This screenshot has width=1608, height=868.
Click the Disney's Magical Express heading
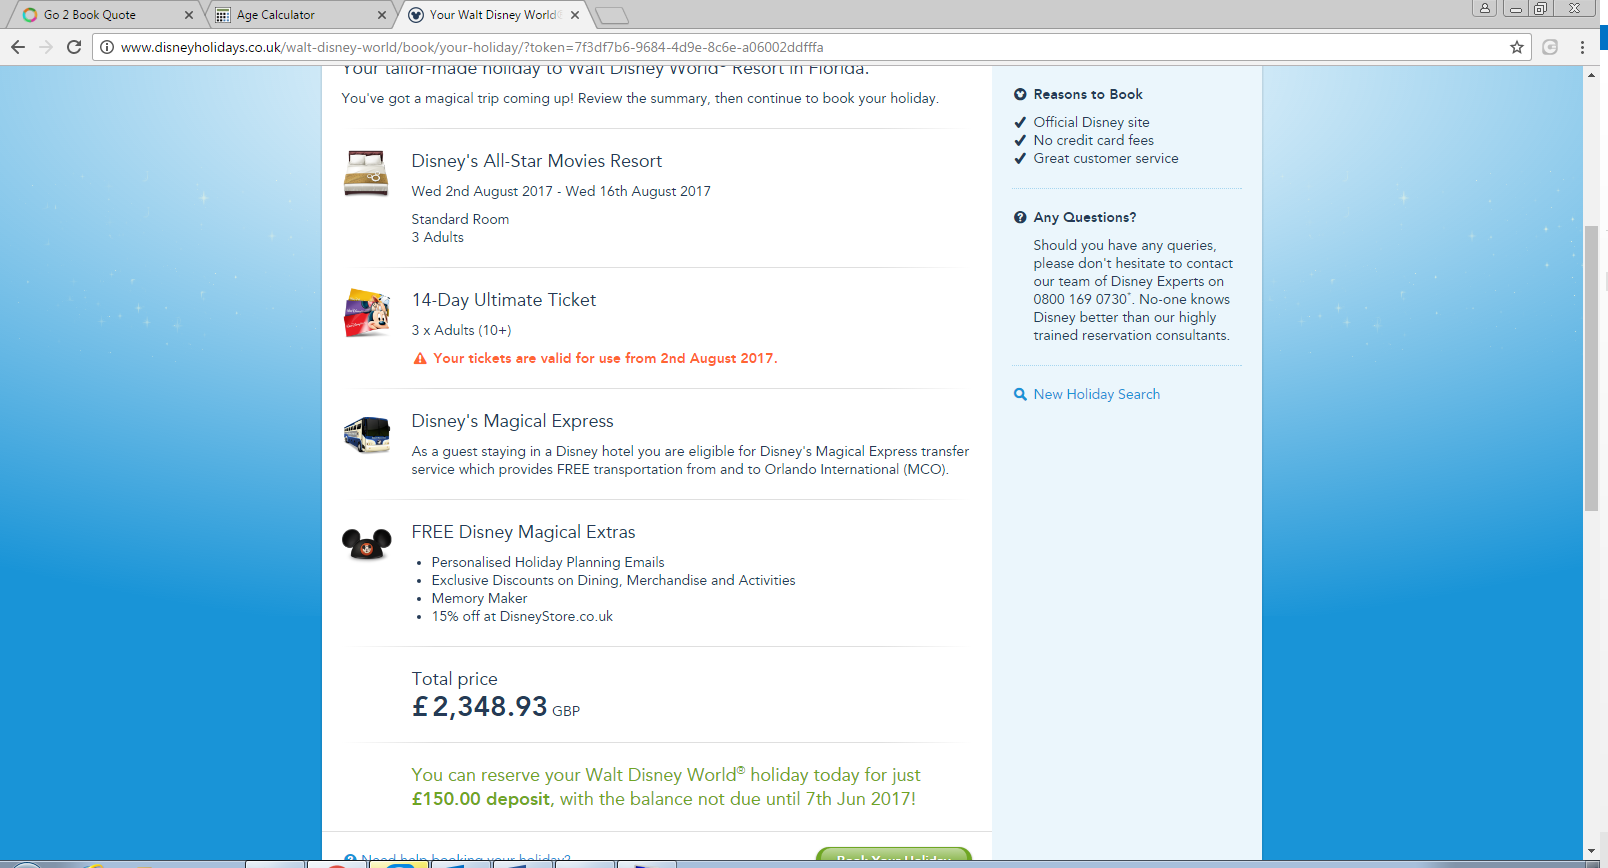(x=513, y=421)
